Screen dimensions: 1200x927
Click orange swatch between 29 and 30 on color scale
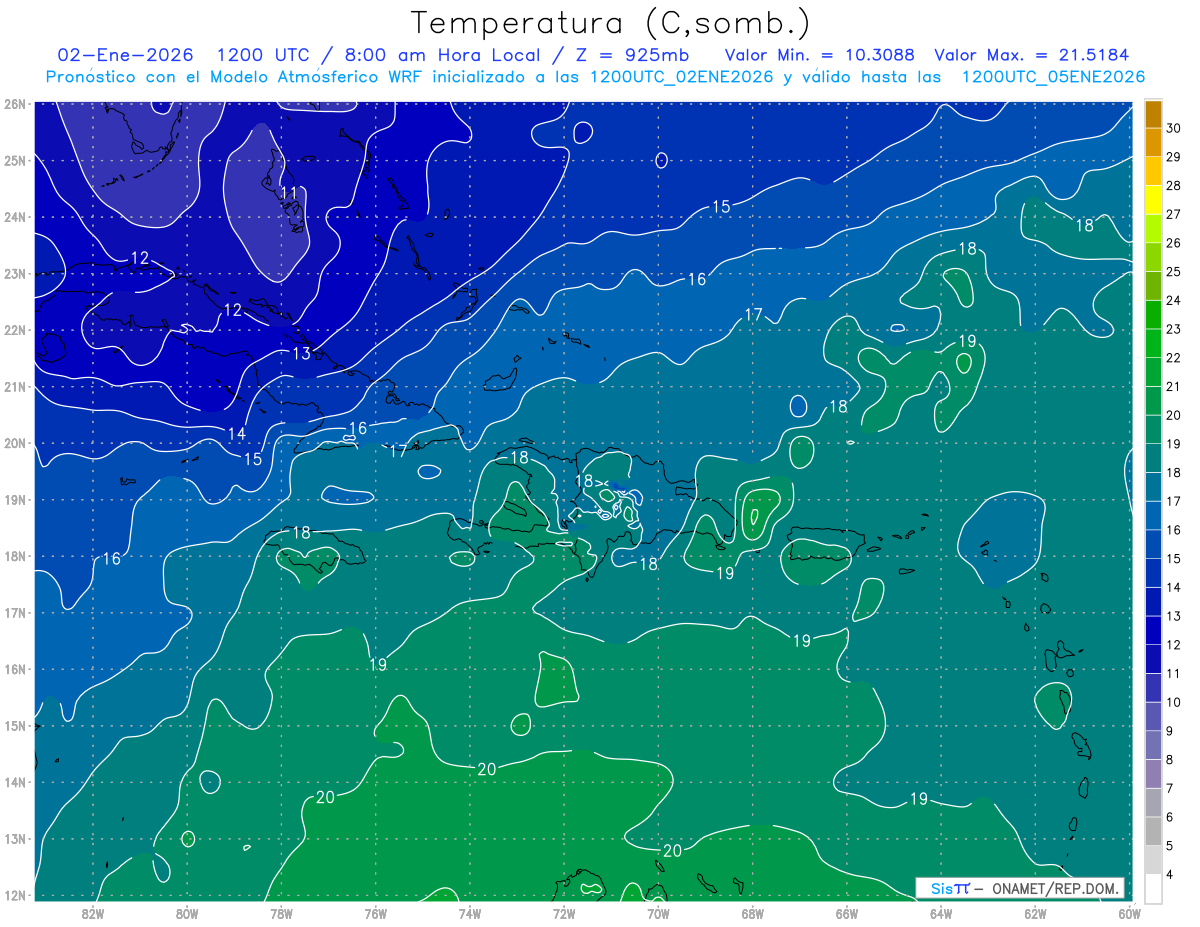1153,143
